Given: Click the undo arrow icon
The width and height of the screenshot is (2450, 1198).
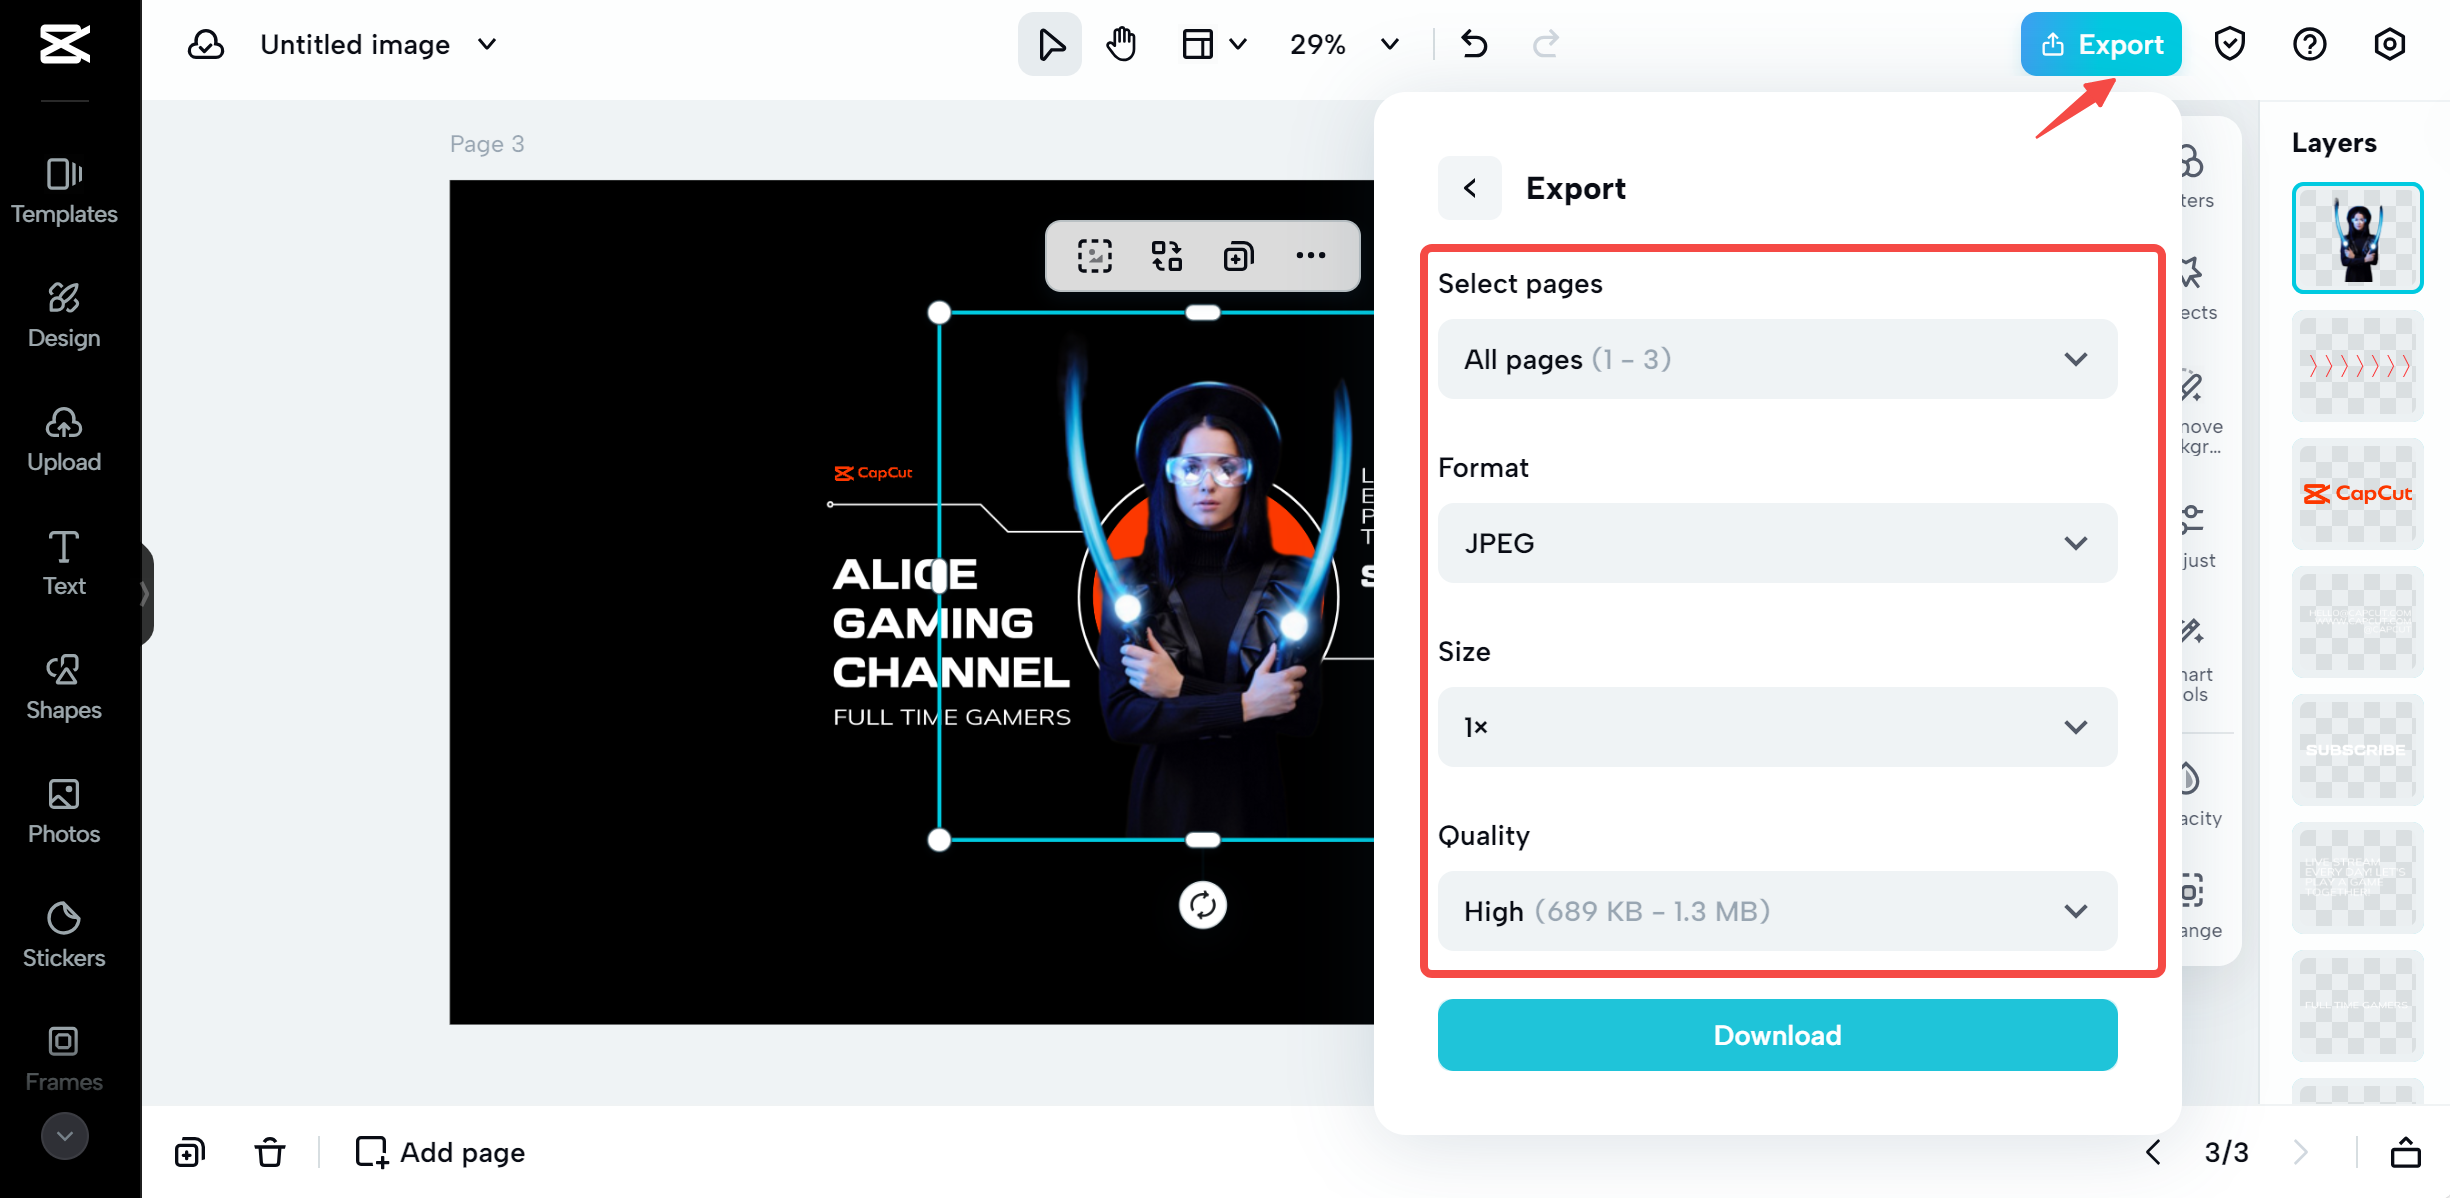Looking at the screenshot, I should tap(1474, 44).
